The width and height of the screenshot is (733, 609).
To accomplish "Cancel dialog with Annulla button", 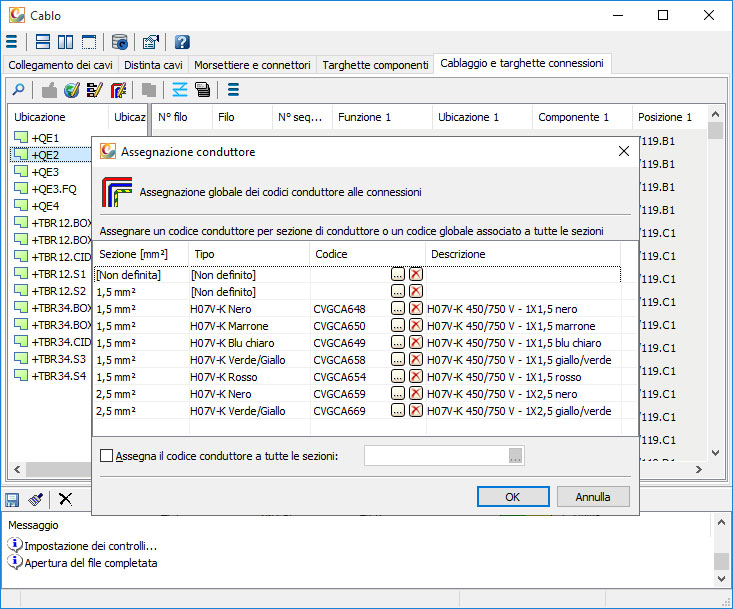I will click(593, 497).
